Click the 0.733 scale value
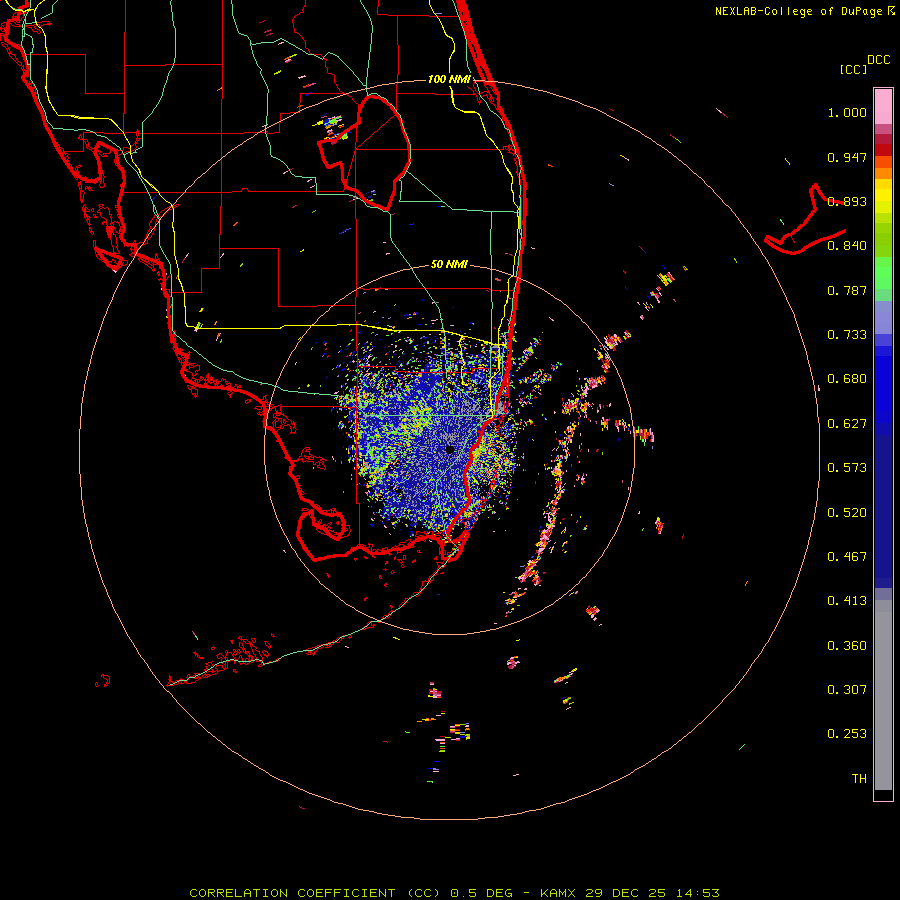900x900 pixels. click(847, 335)
